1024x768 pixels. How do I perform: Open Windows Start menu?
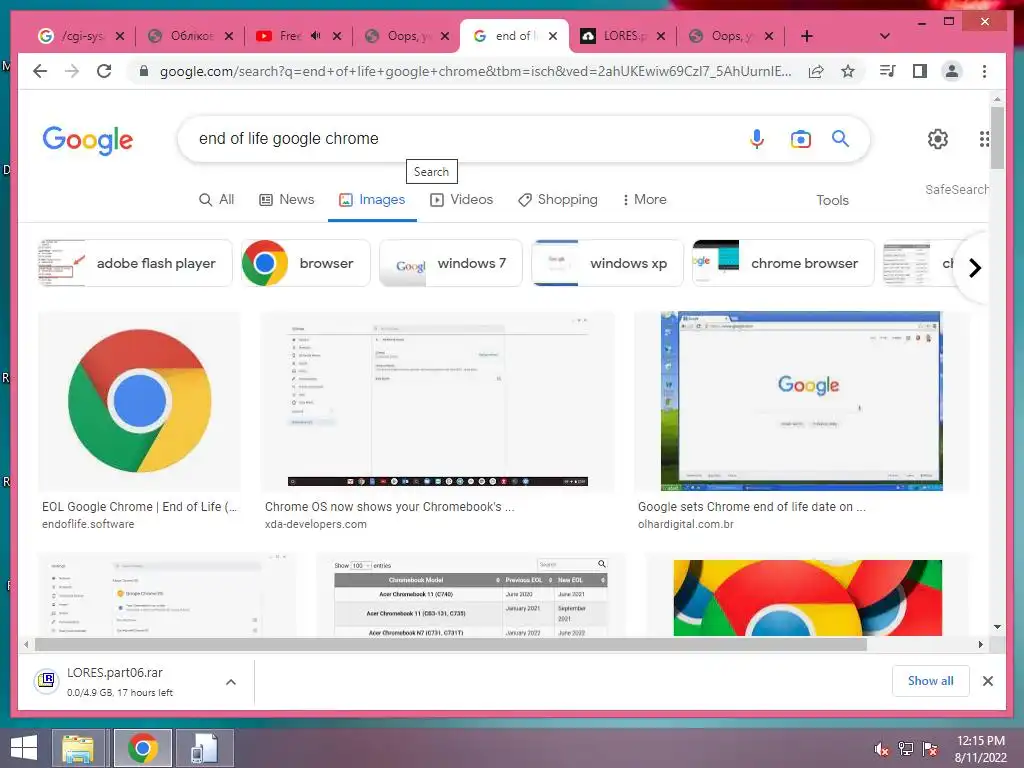click(x=24, y=748)
